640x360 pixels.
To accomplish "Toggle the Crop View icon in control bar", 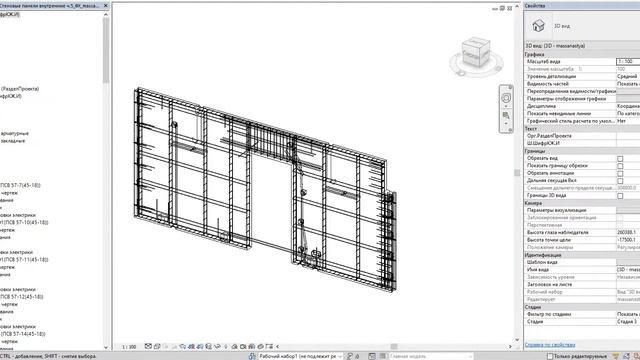I will click(192, 346).
